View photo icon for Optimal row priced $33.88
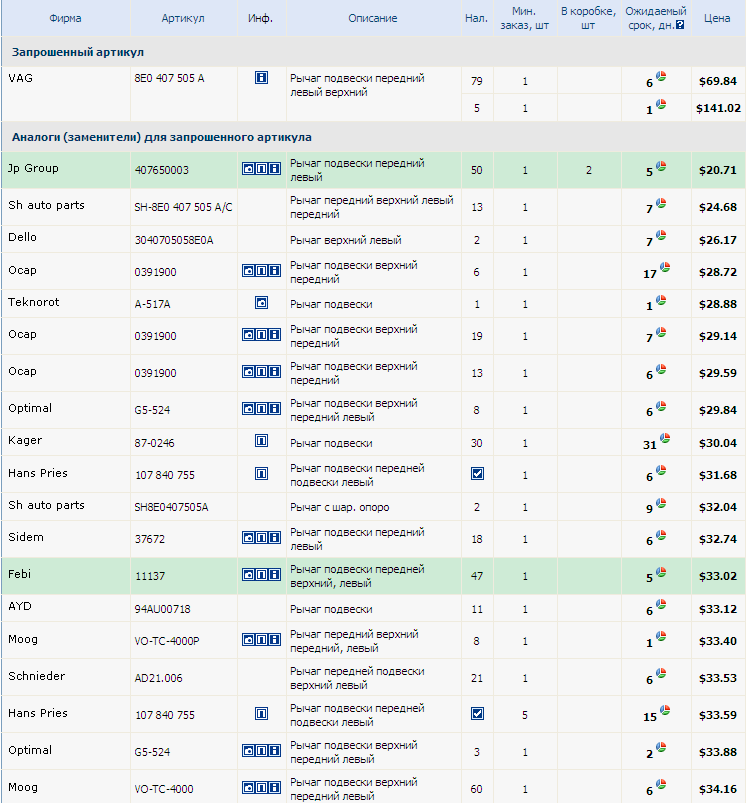This screenshot has height=803, width=746. [248, 750]
